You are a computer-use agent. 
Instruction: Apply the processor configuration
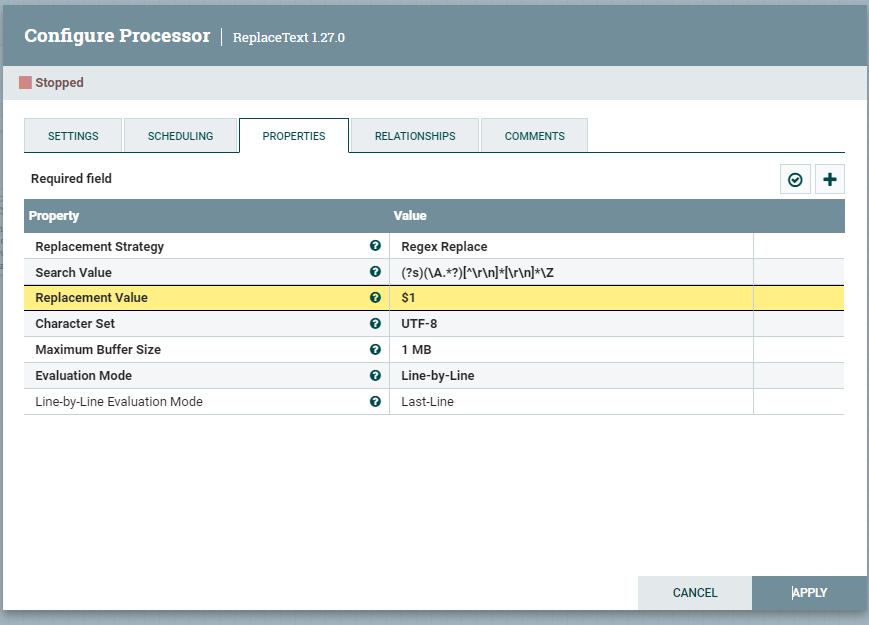tap(809, 592)
